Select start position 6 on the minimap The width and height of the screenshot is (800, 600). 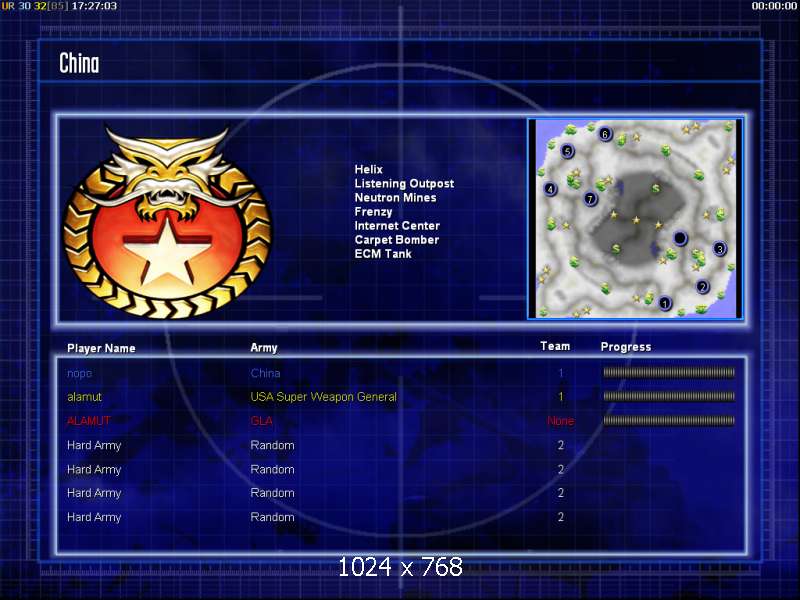tap(605, 134)
